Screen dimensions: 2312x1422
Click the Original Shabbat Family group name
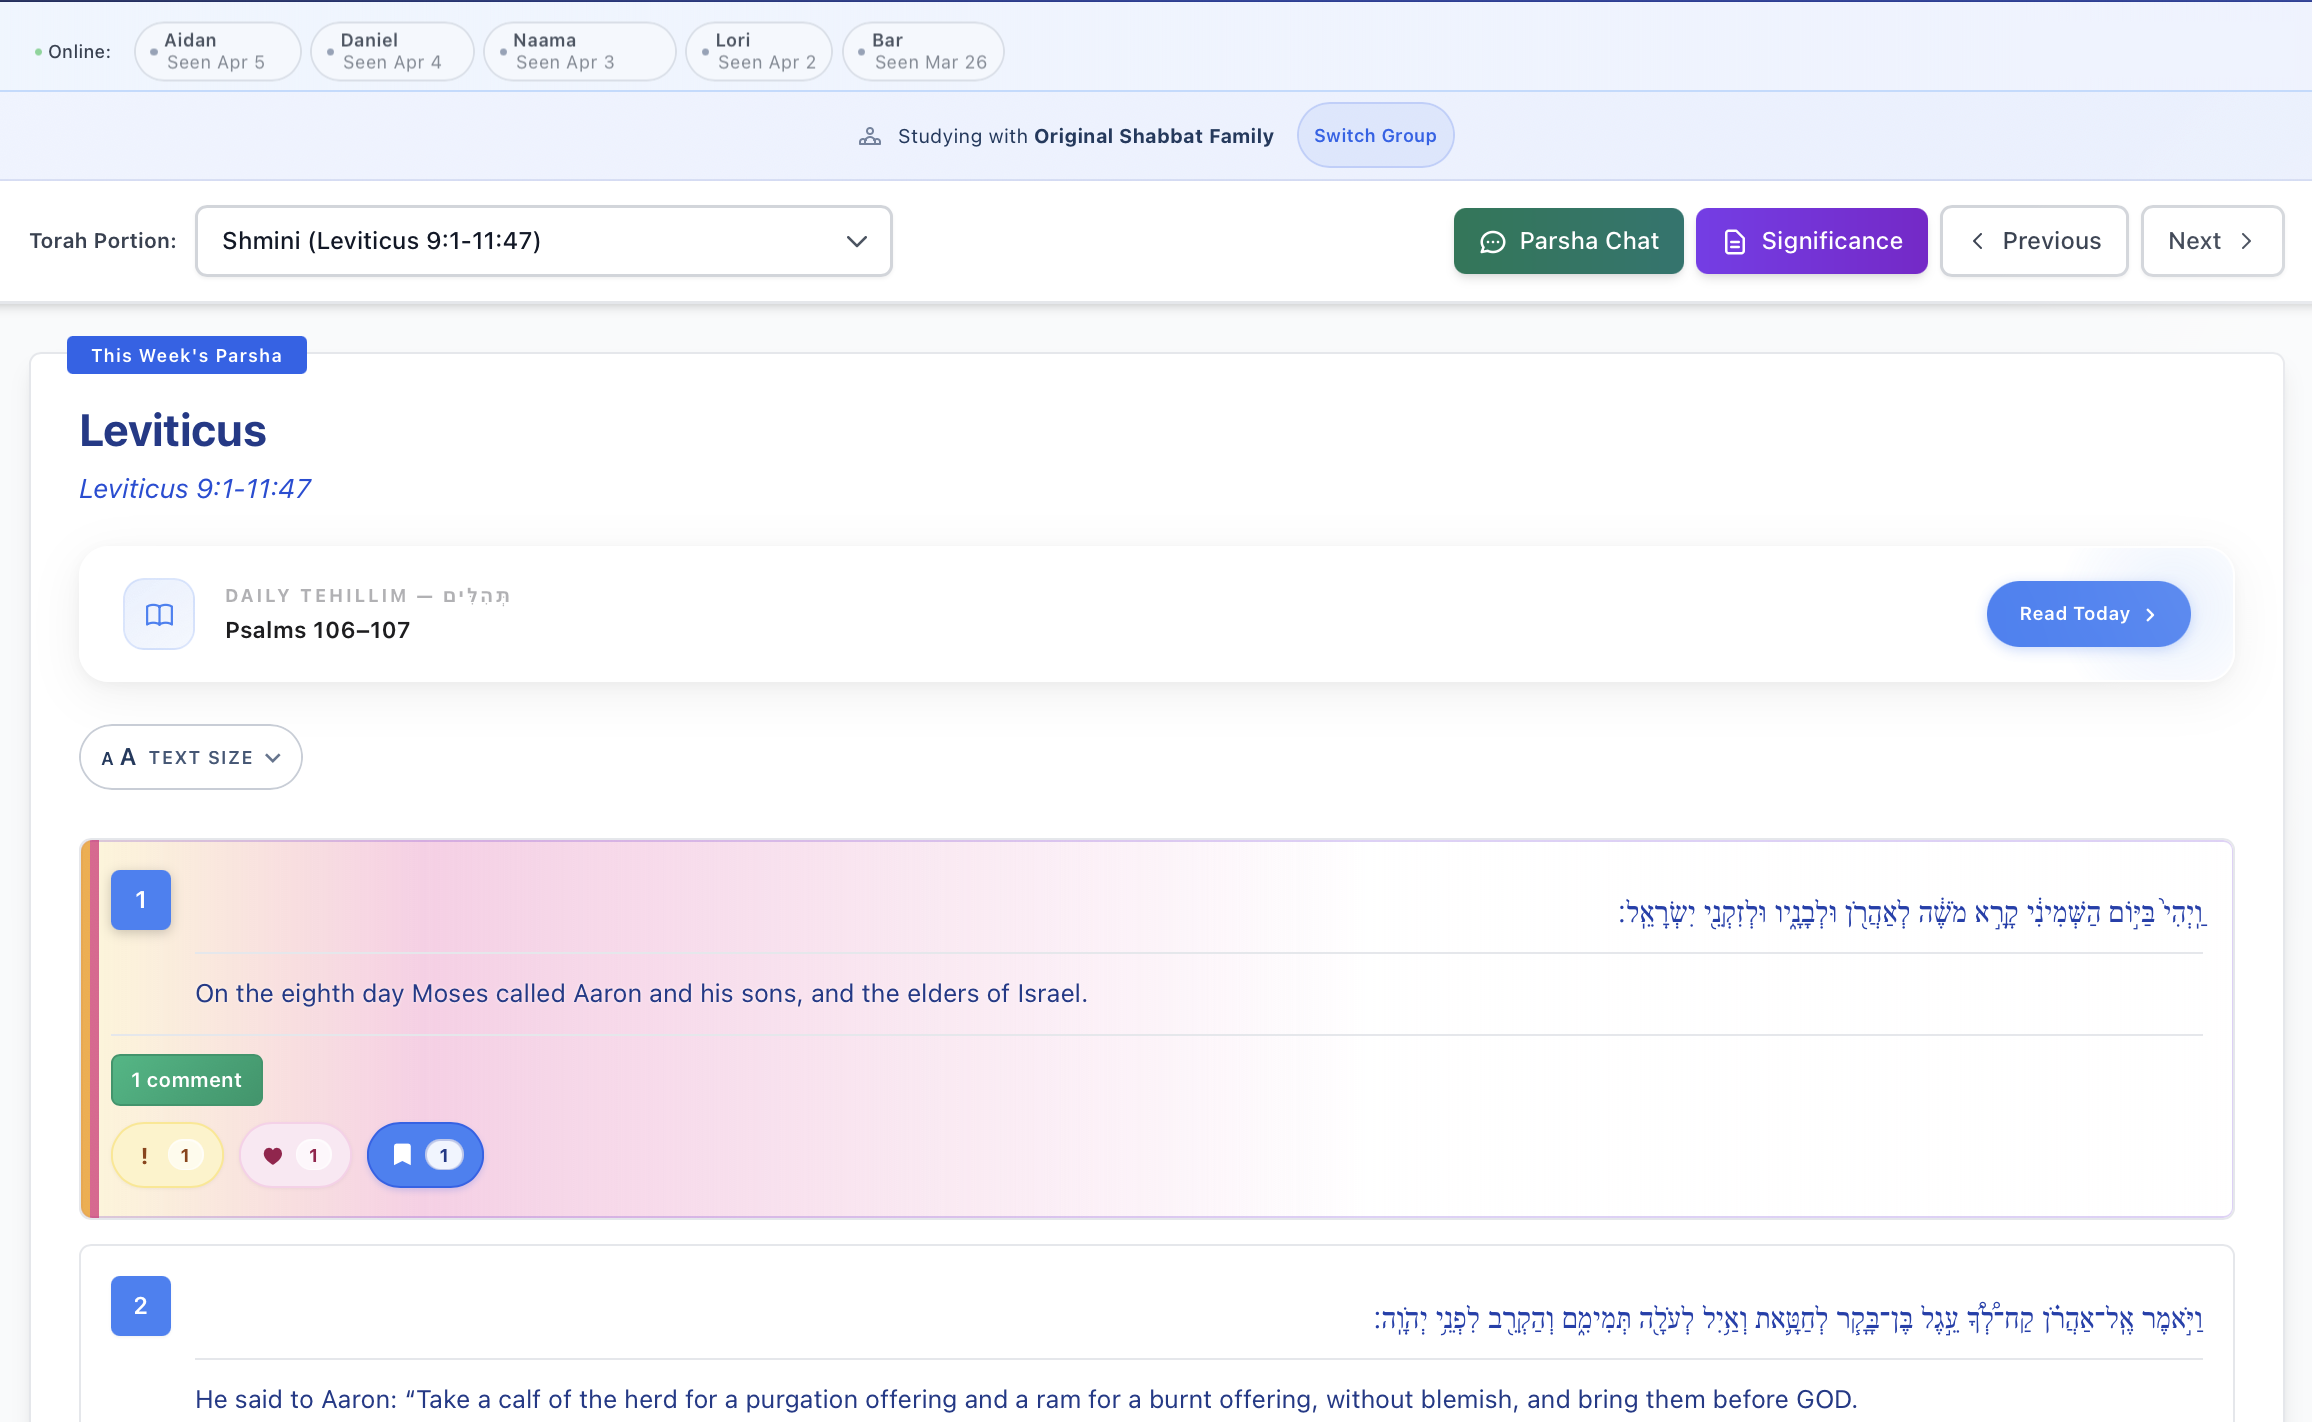(x=1154, y=136)
